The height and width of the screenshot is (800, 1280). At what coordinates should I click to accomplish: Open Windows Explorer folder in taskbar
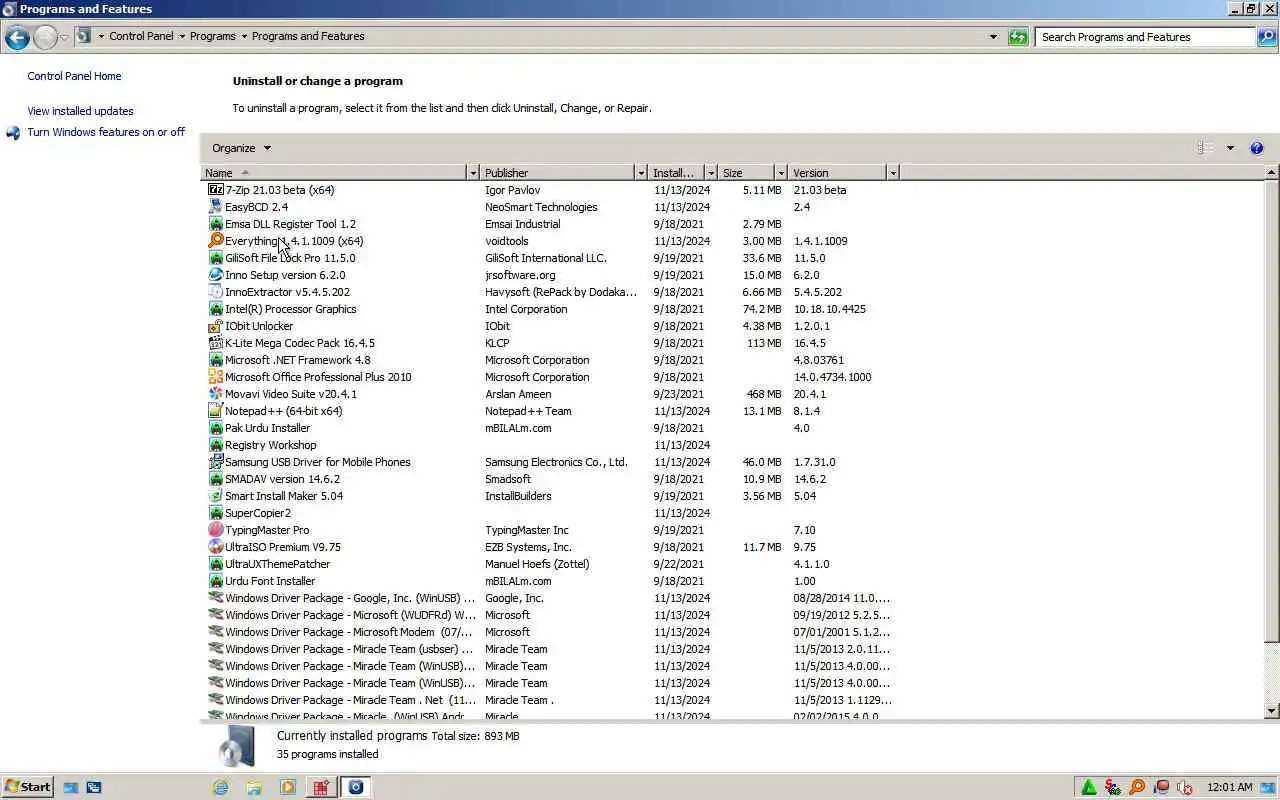click(x=254, y=787)
